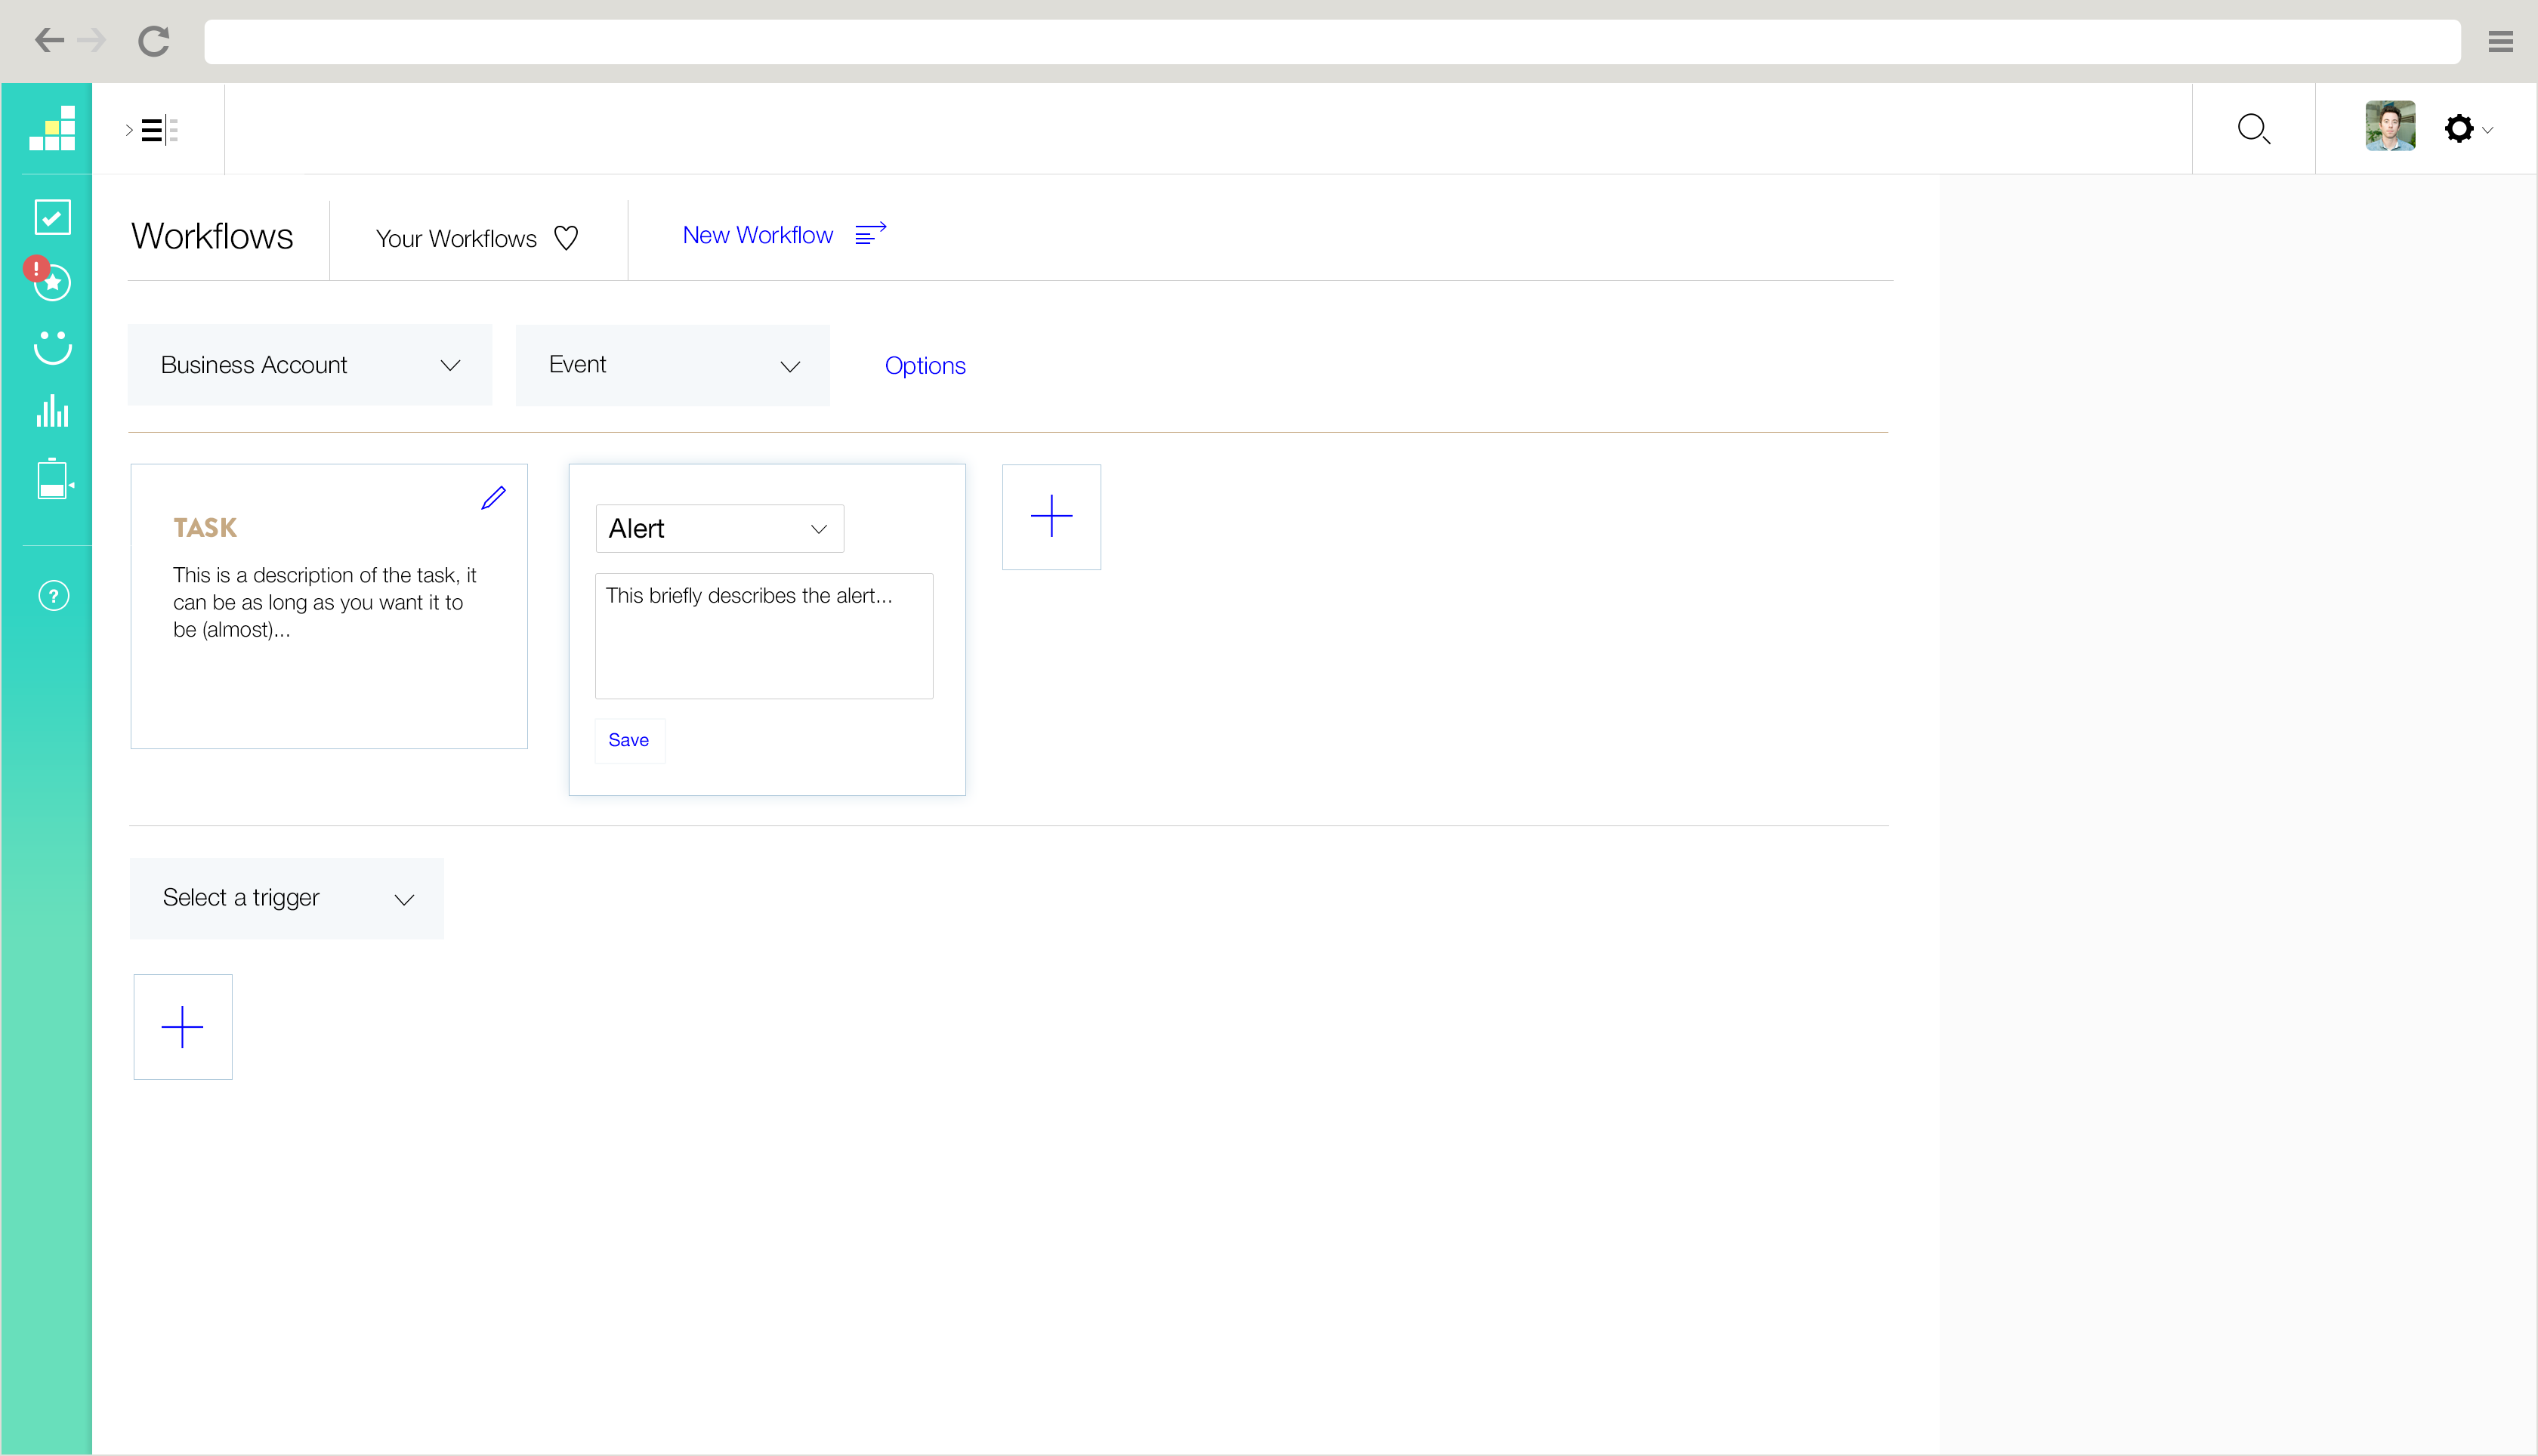
Task: Click the browser address bar
Action: [x=1332, y=41]
